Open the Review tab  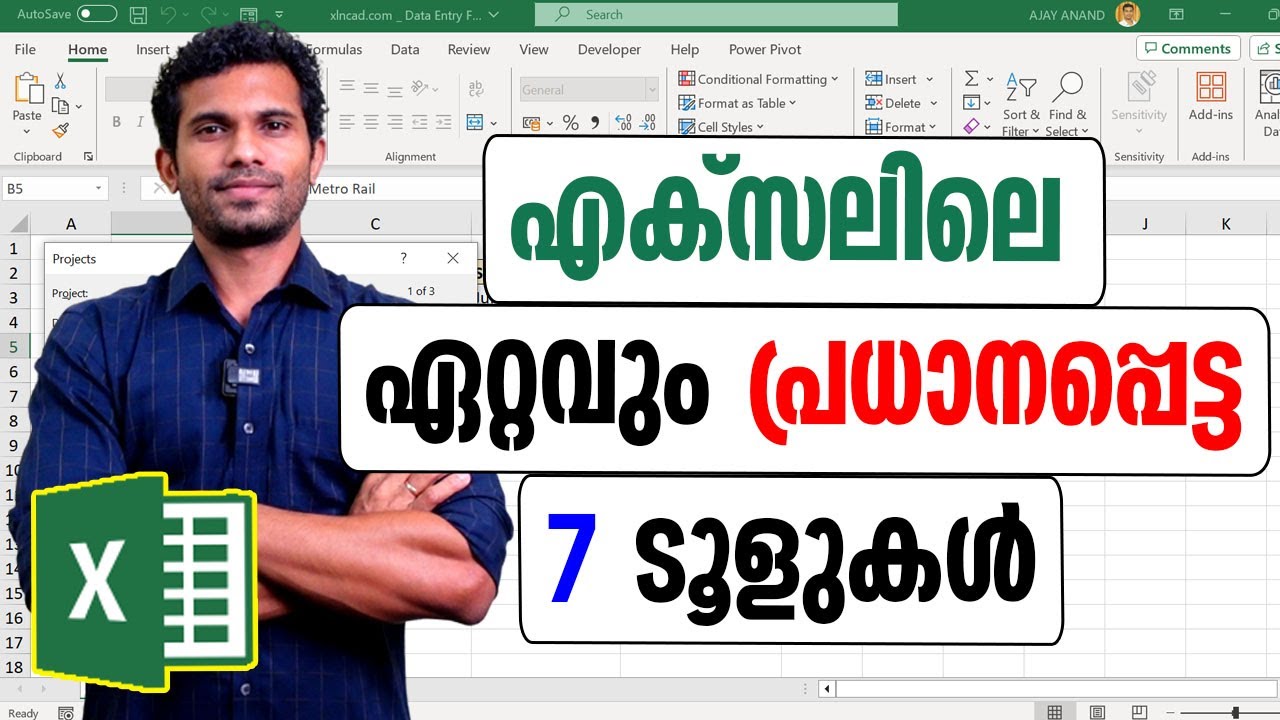tap(469, 49)
